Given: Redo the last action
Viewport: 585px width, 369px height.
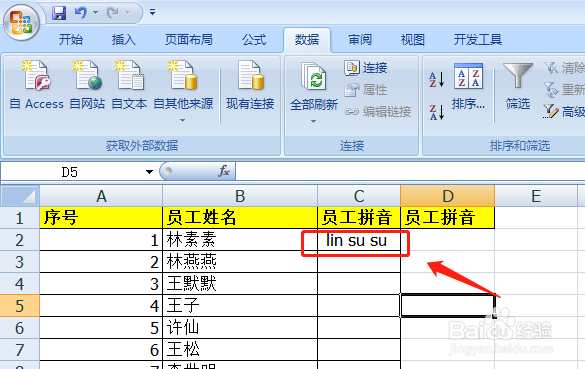Looking at the screenshot, I should coord(113,13).
